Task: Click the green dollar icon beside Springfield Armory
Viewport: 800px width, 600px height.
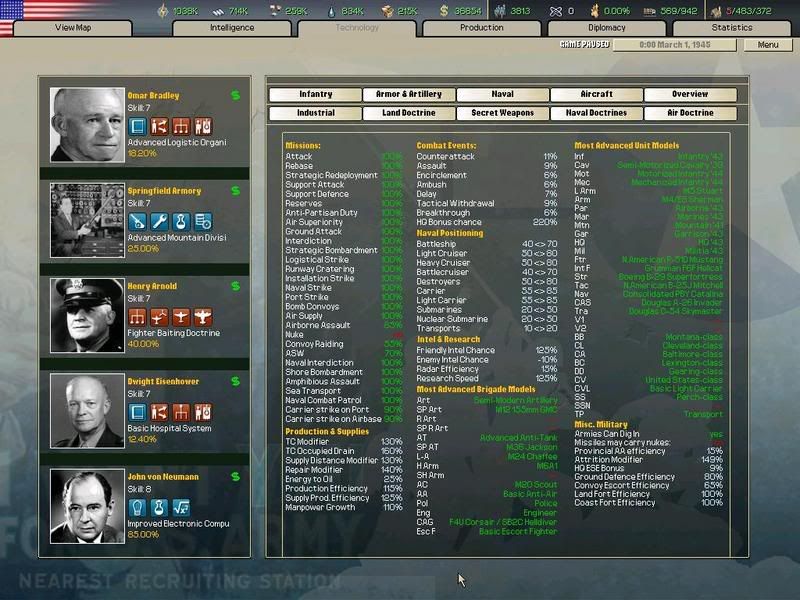Action: (x=235, y=191)
